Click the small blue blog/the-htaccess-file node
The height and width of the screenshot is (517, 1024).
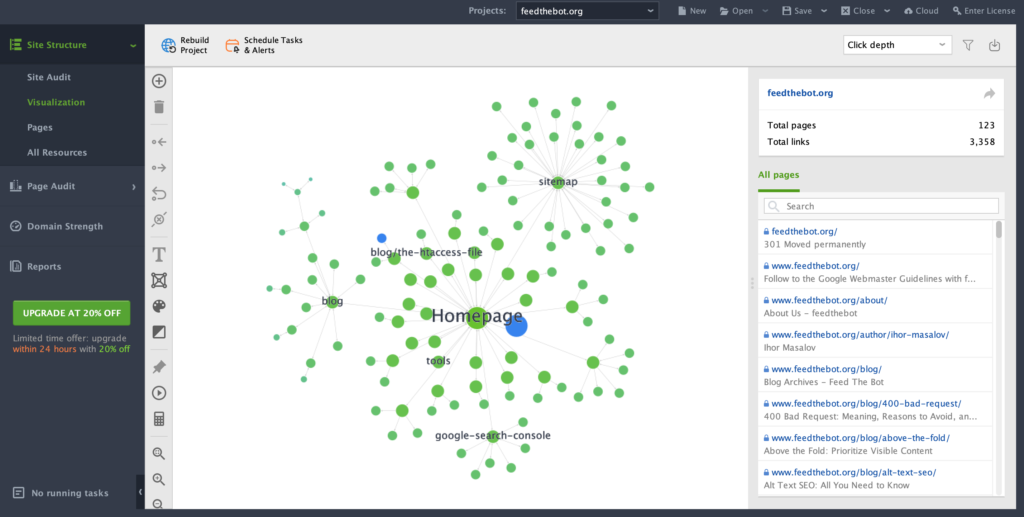[x=381, y=238]
